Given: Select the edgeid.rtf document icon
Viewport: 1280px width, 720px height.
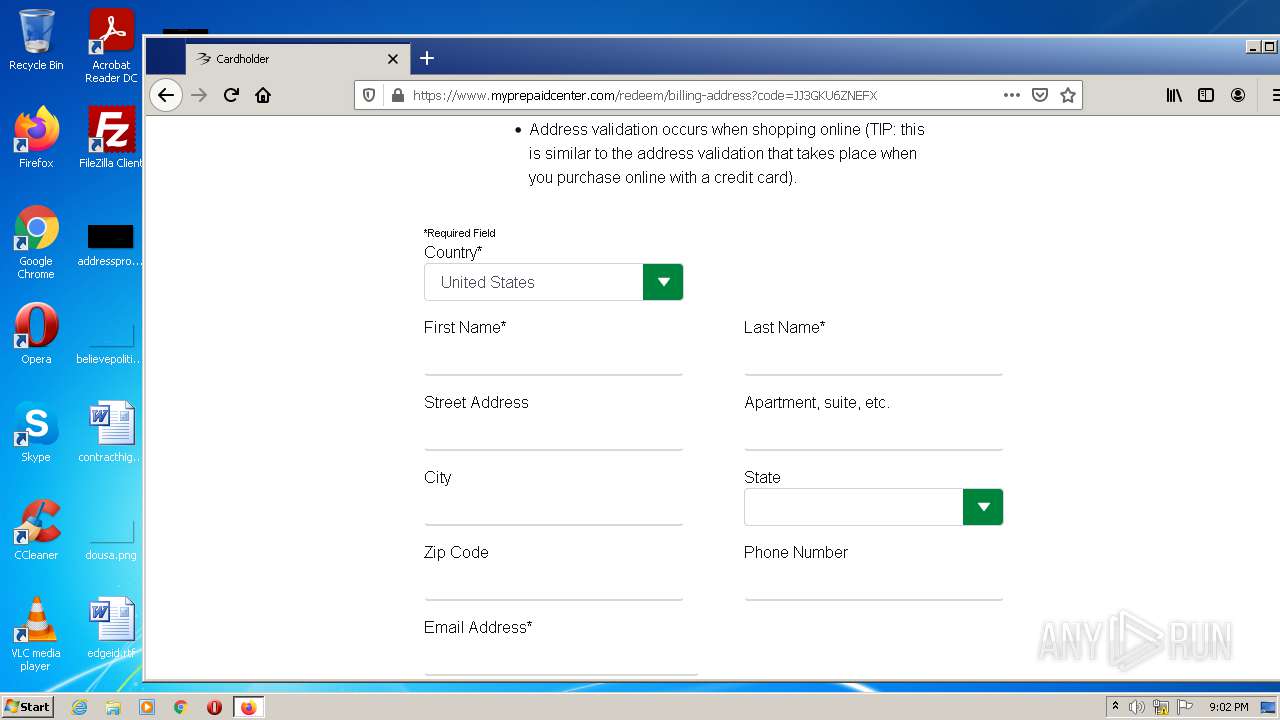Looking at the screenshot, I should 110,628.
